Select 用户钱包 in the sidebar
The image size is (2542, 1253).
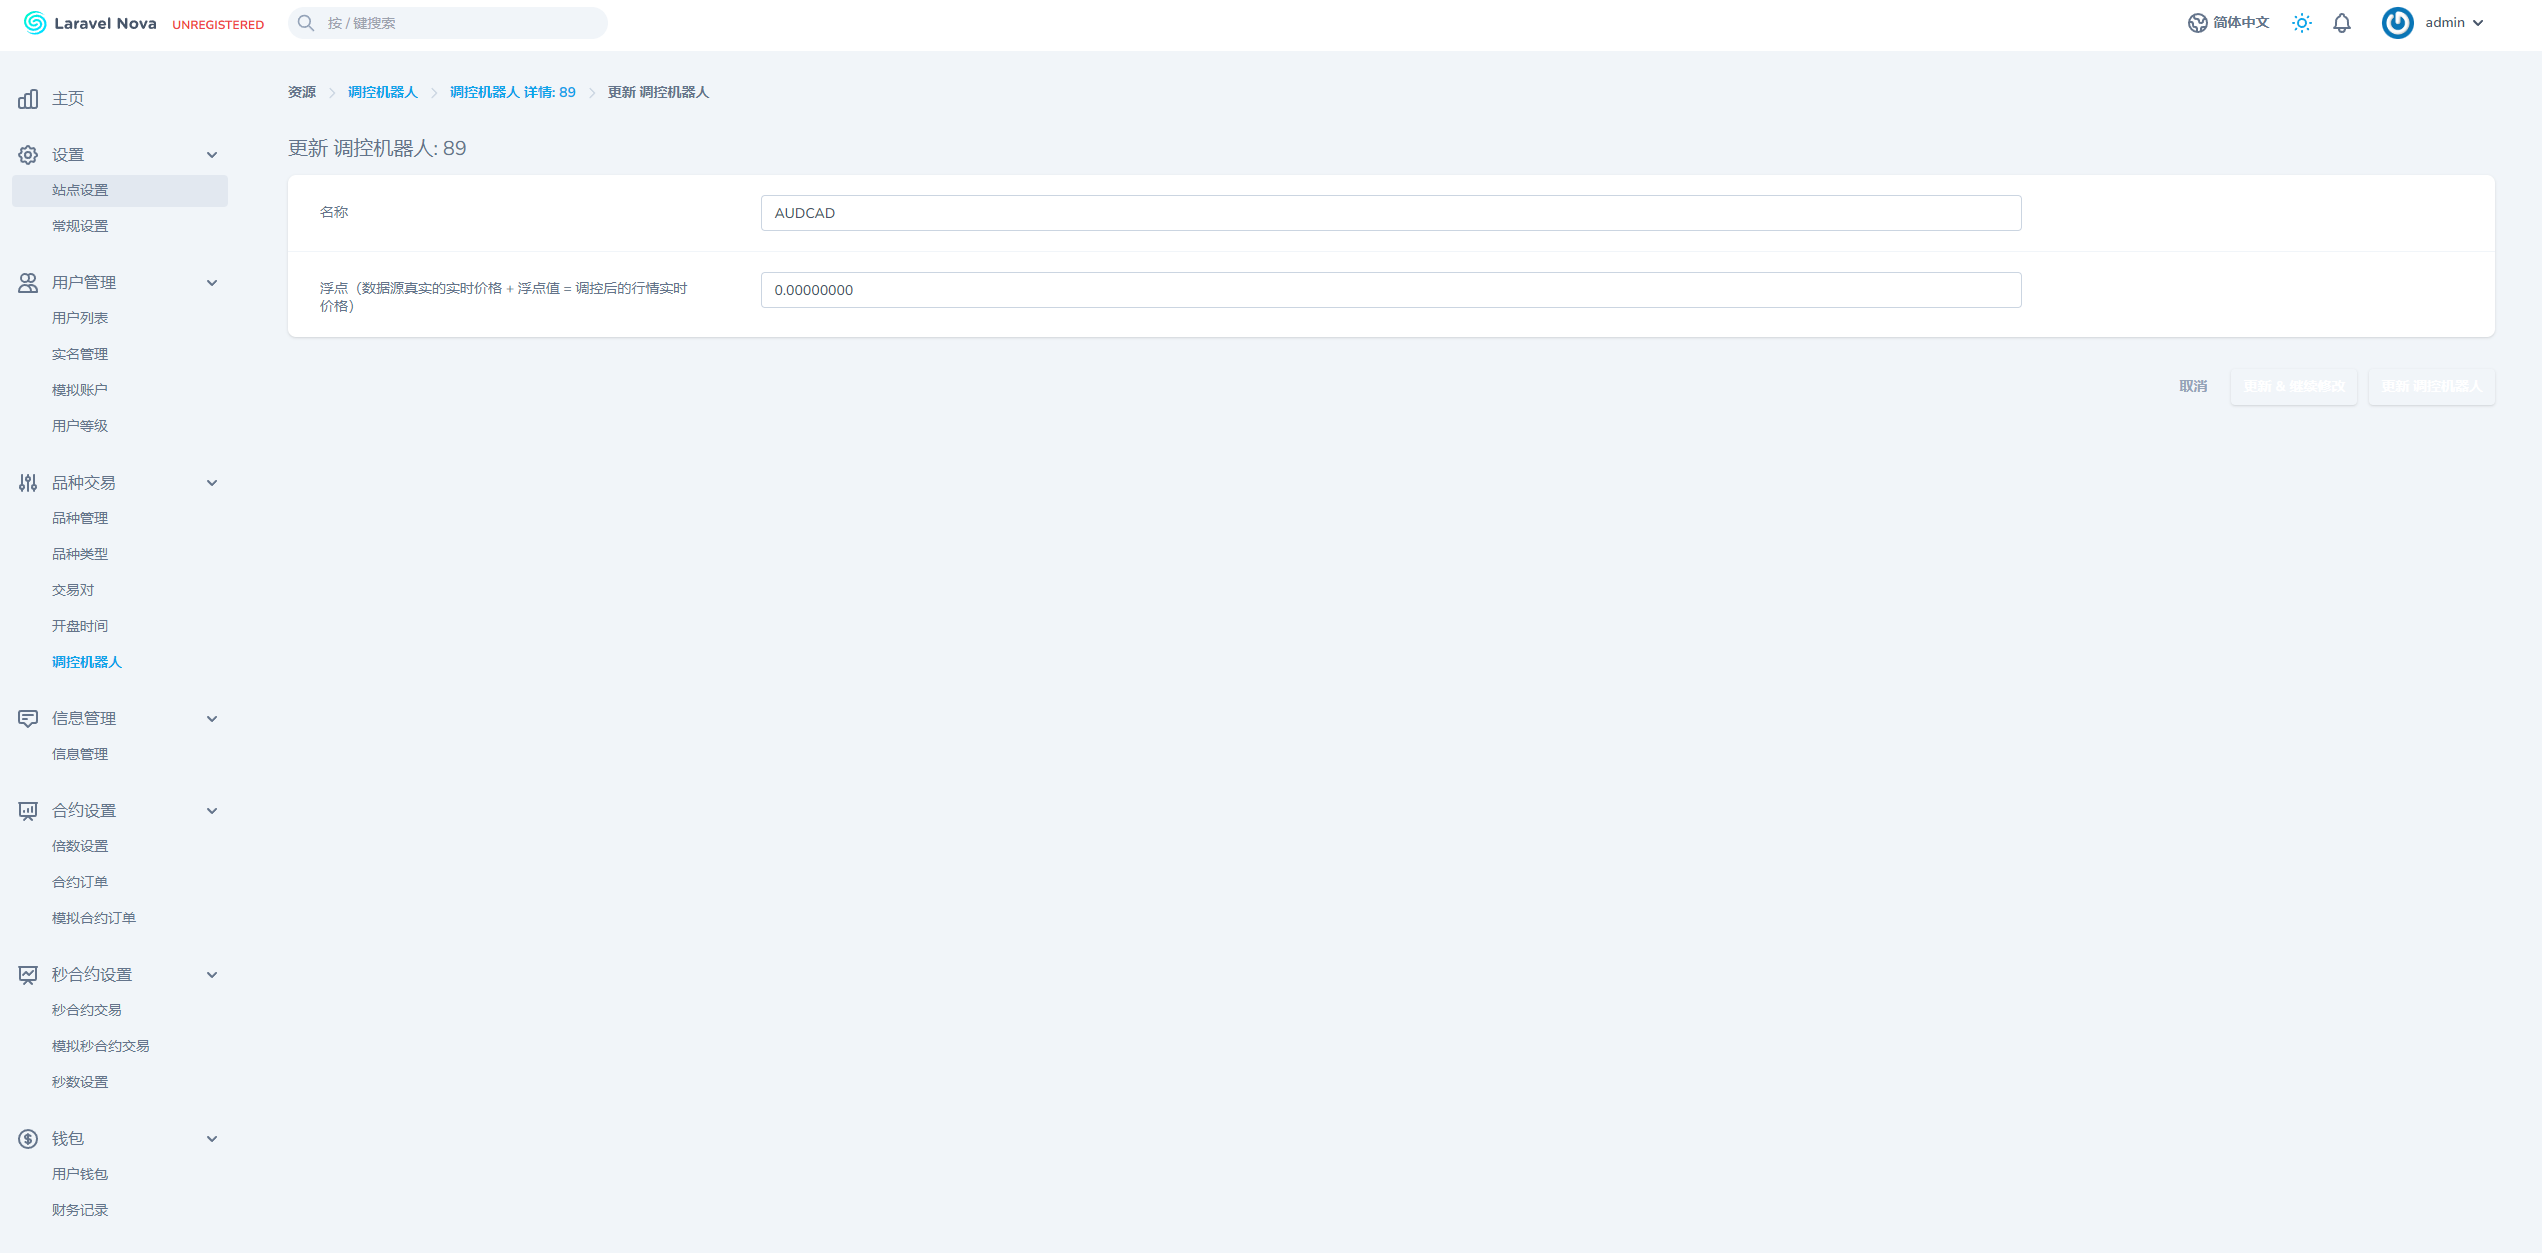click(80, 1174)
